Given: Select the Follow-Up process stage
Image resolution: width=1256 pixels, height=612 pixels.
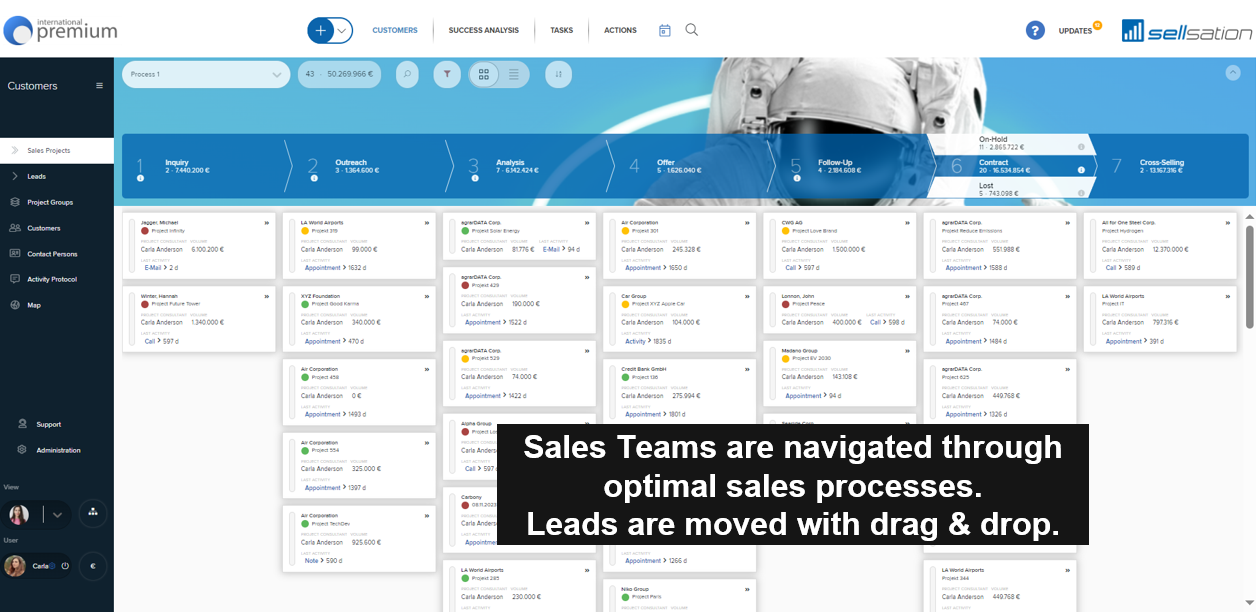Looking at the screenshot, I should tap(853, 166).
